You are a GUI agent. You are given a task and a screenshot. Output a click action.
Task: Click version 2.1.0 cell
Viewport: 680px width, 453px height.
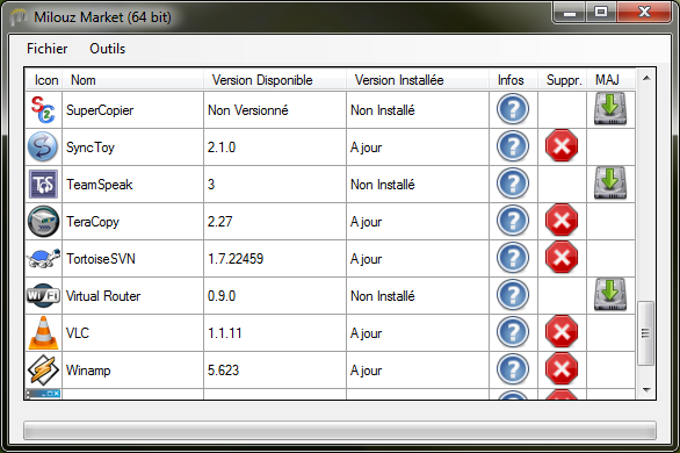[x=275, y=147]
